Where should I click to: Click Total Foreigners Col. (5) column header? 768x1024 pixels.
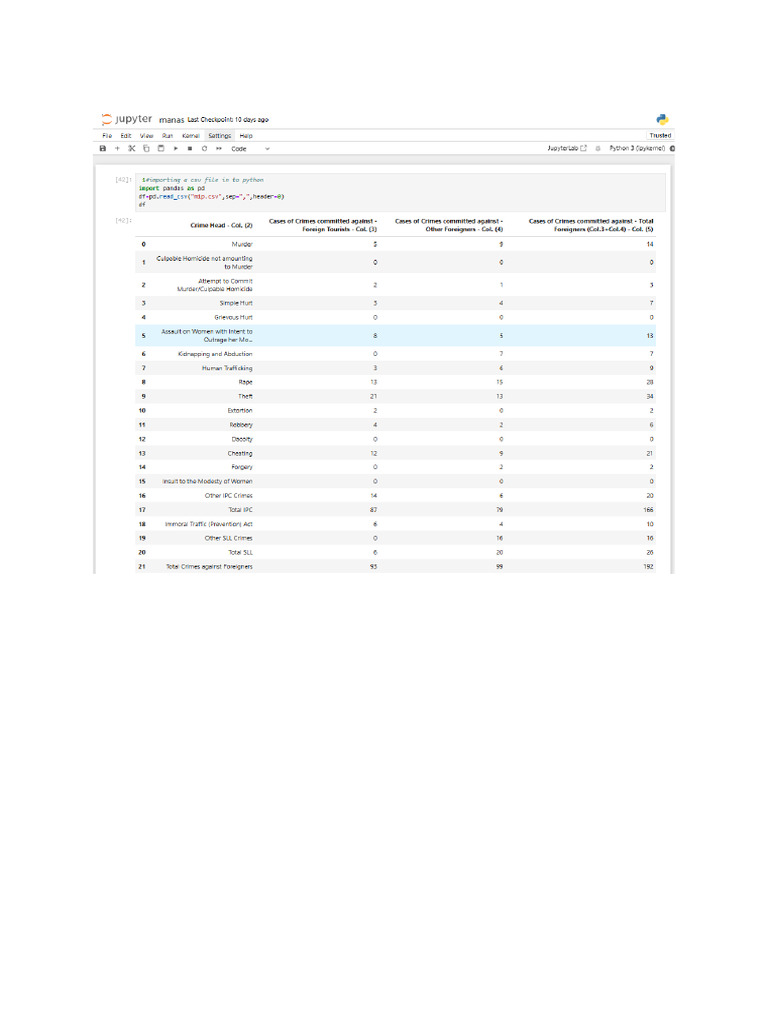[591, 225]
